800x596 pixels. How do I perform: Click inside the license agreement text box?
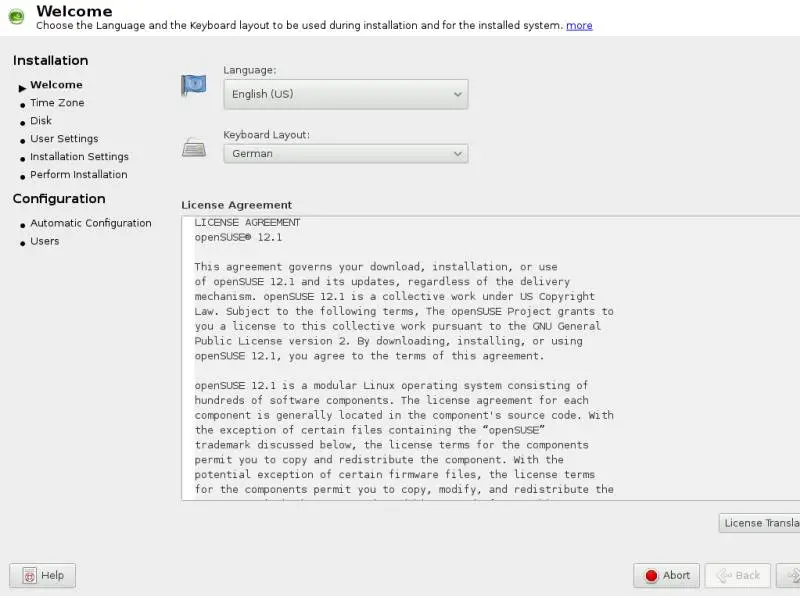pyautogui.click(x=491, y=358)
